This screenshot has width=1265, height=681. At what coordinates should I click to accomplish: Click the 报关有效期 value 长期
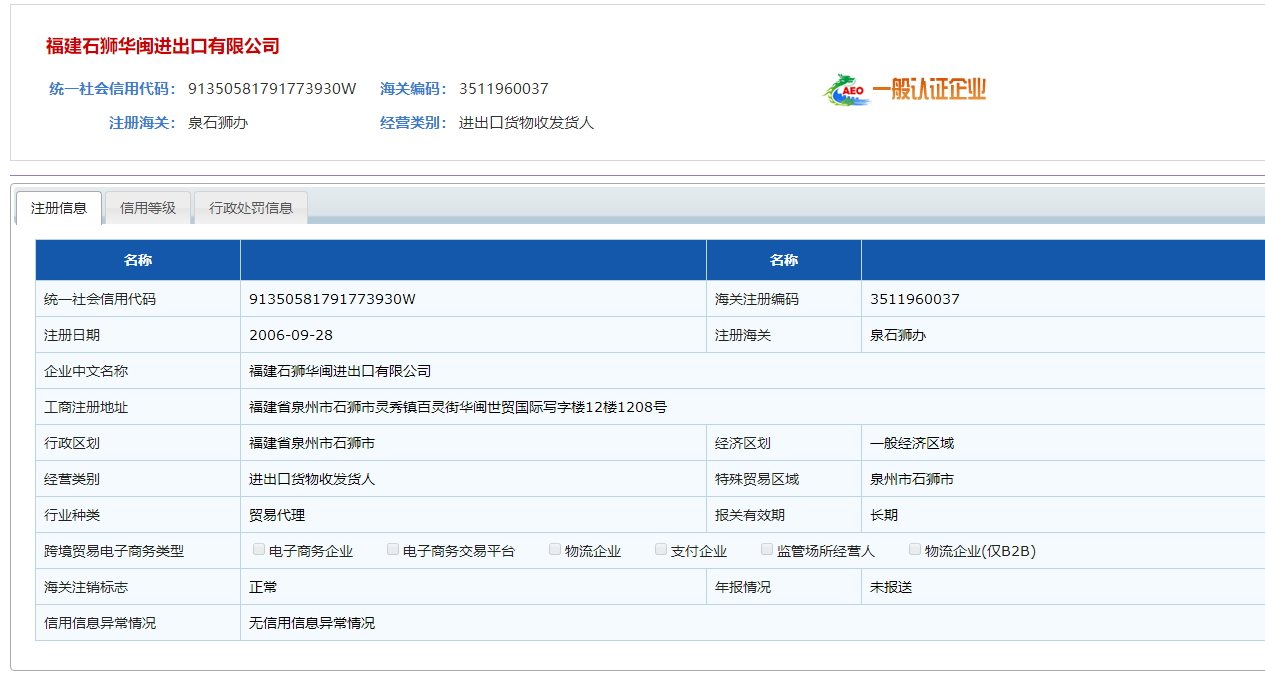(884, 515)
